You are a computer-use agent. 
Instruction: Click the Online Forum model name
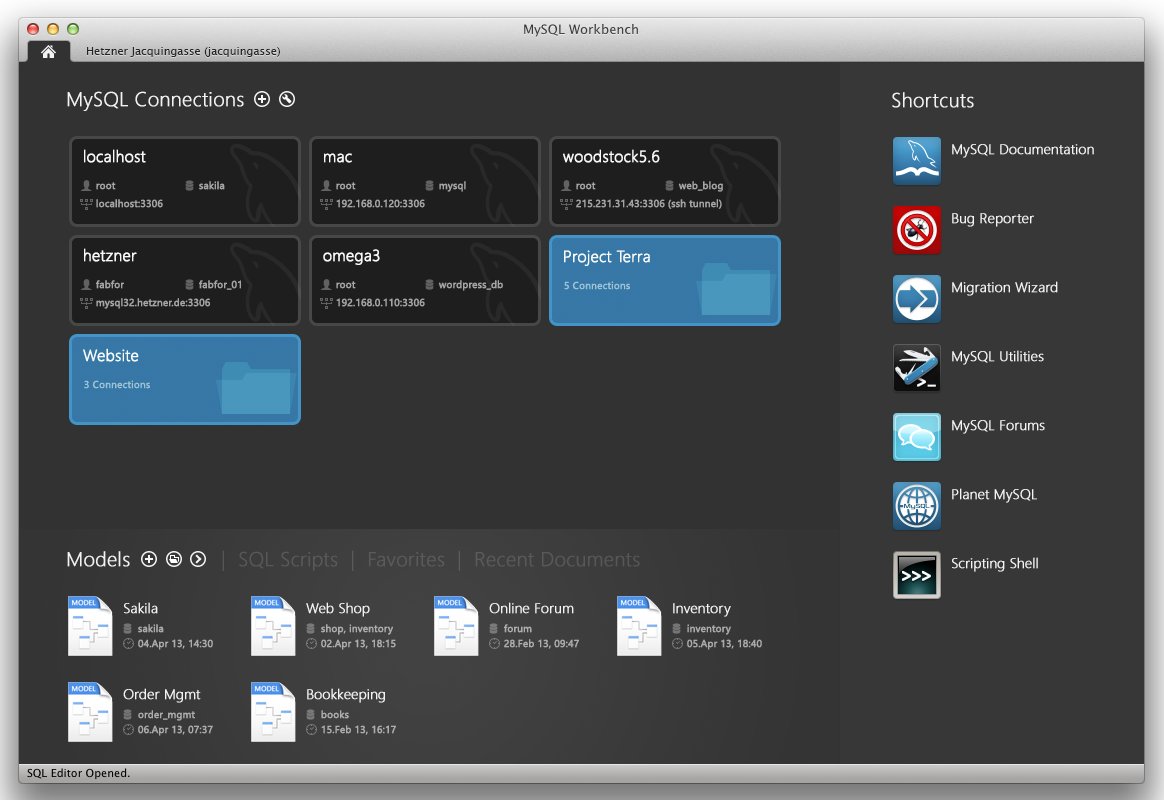(x=532, y=609)
